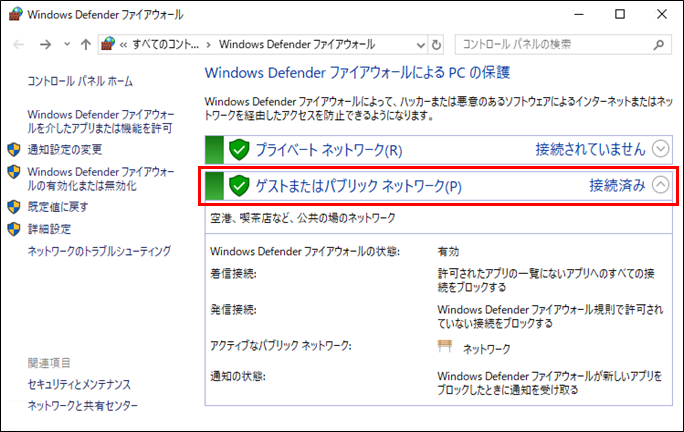The width and height of the screenshot is (684, 432).
Task: Open 既定値に戻す link
Action: (x=58, y=207)
